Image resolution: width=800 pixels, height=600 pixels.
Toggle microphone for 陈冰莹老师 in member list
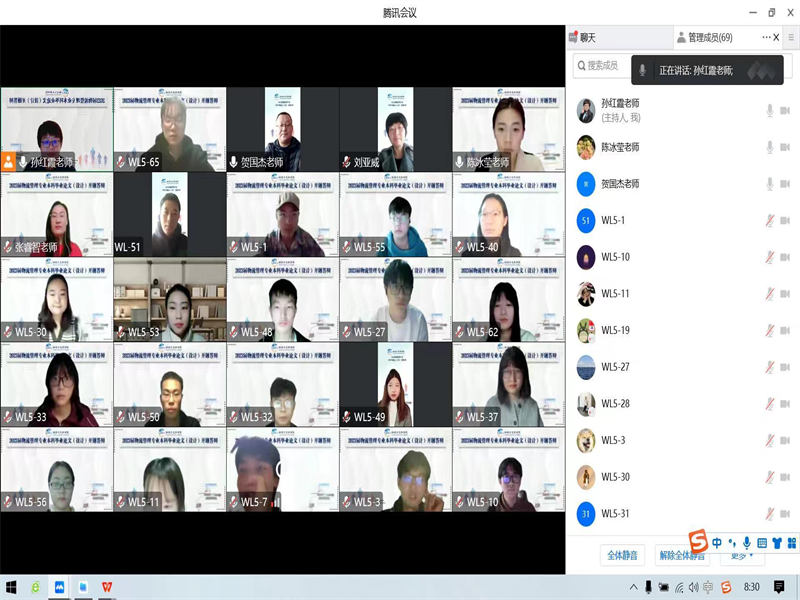coord(770,147)
